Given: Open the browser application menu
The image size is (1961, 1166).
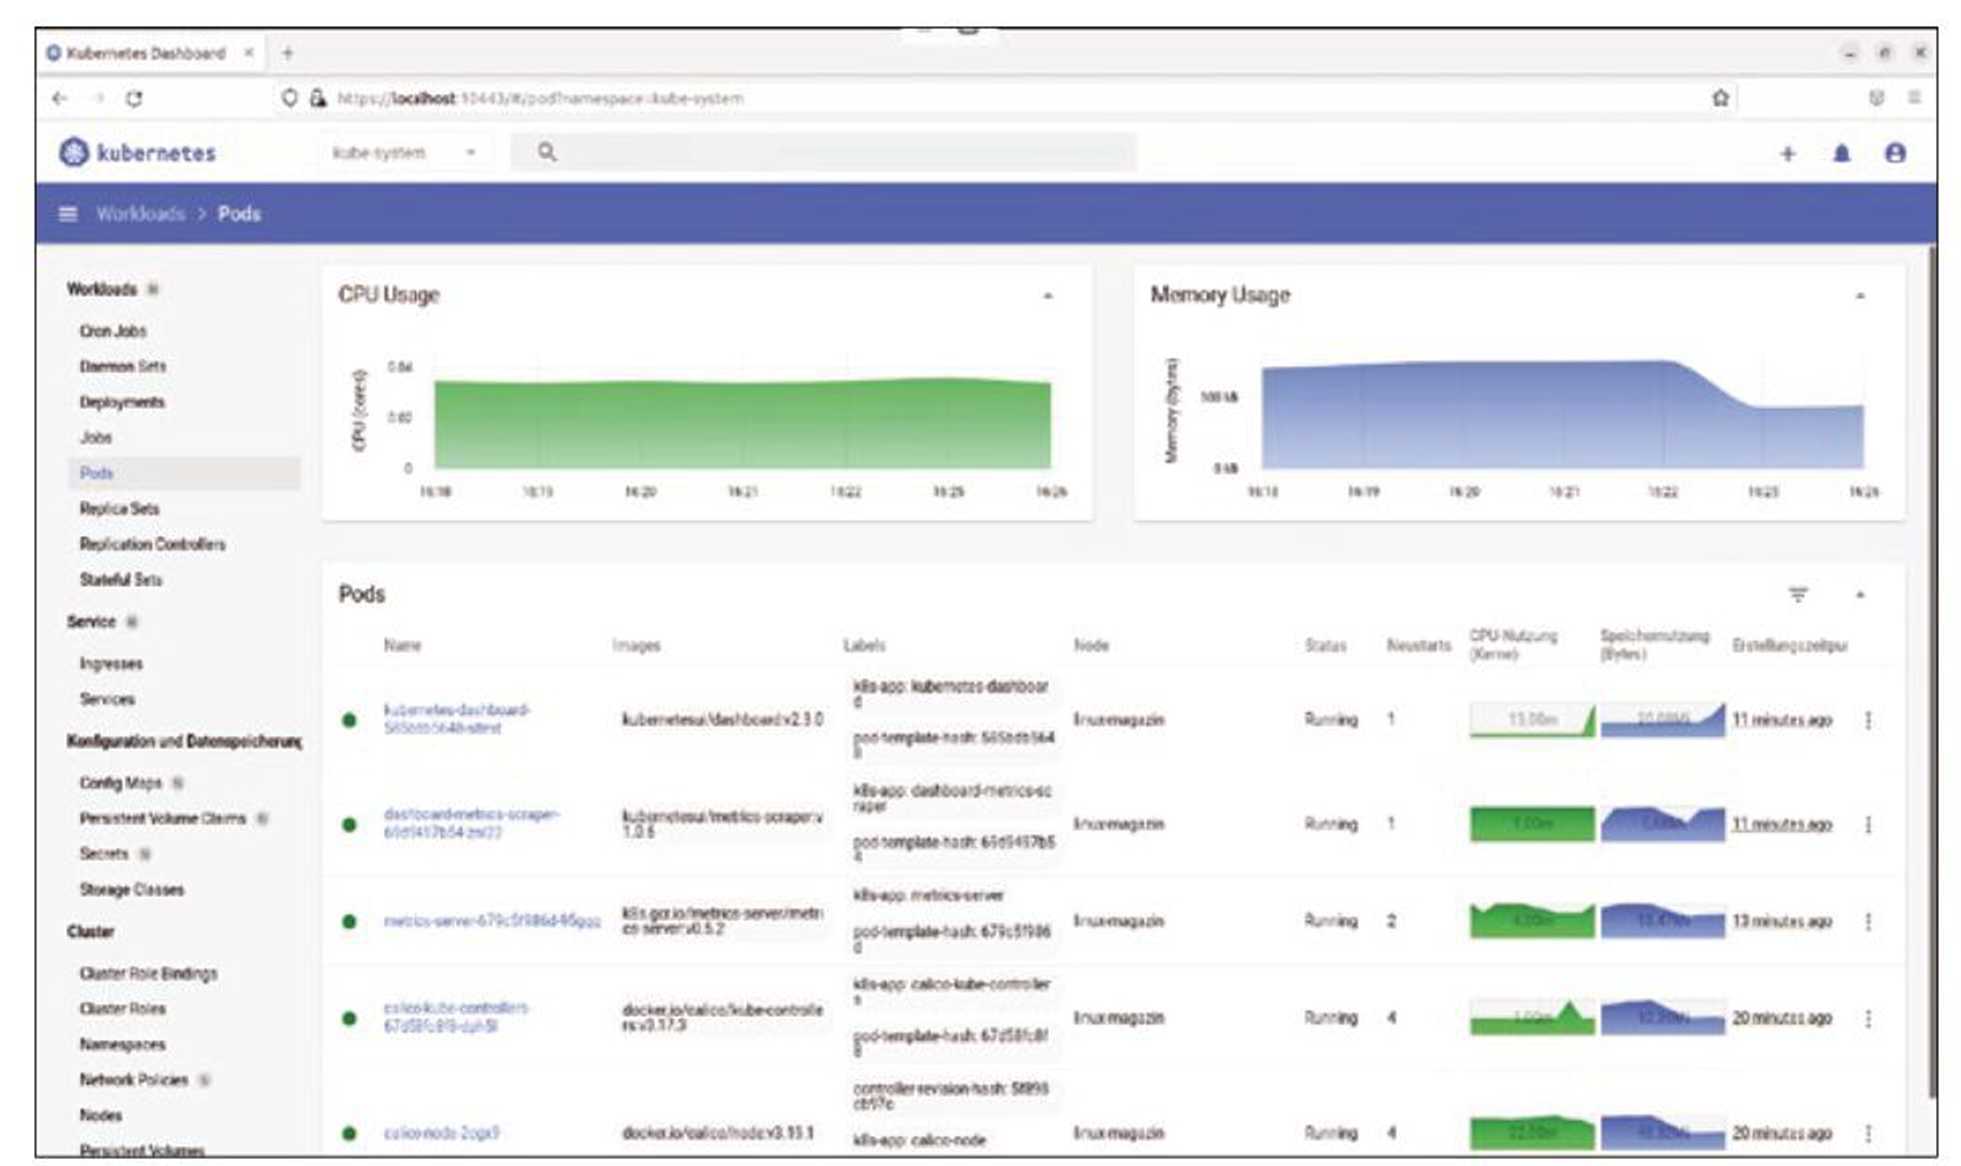Looking at the screenshot, I should [x=1914, y=97].
